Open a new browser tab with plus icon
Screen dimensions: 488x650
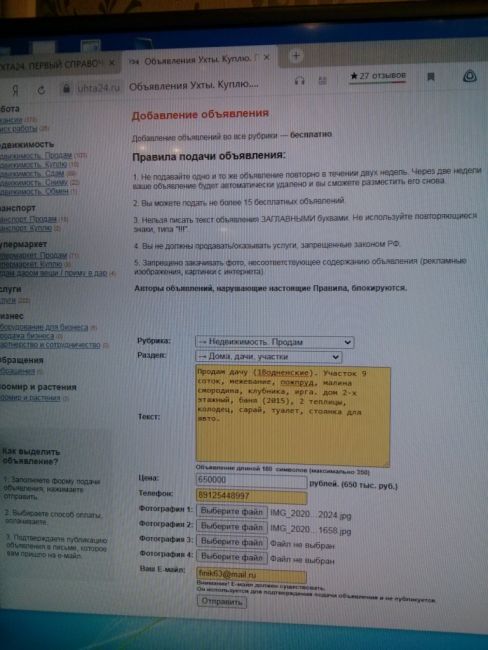(296, 56)
